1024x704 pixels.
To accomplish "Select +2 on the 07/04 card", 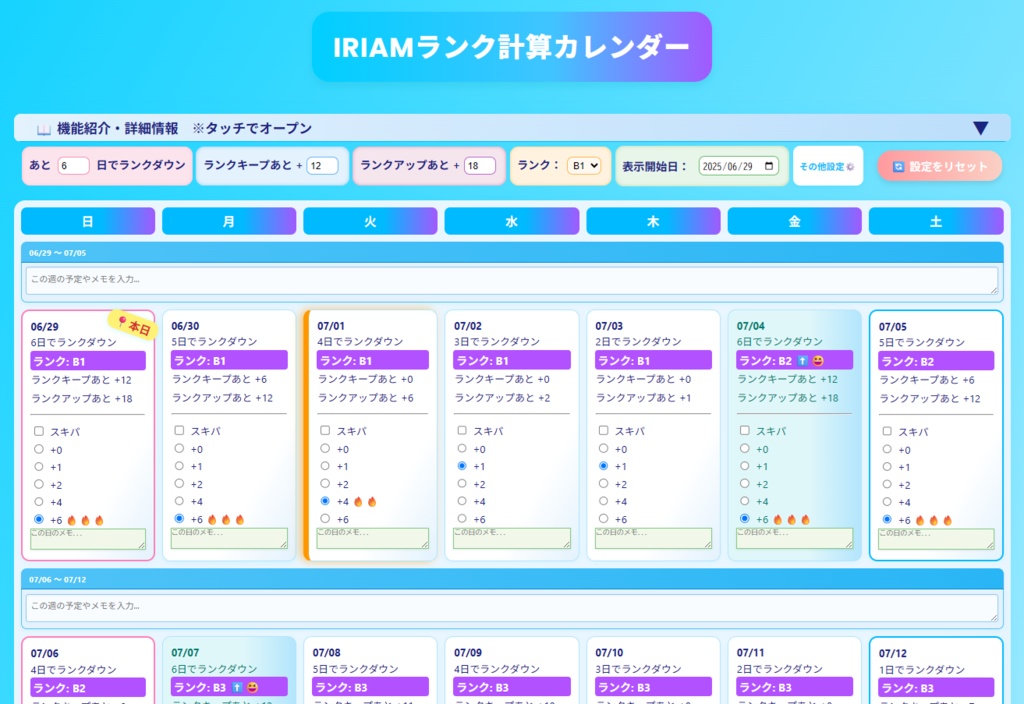I will tap(744, 483).
